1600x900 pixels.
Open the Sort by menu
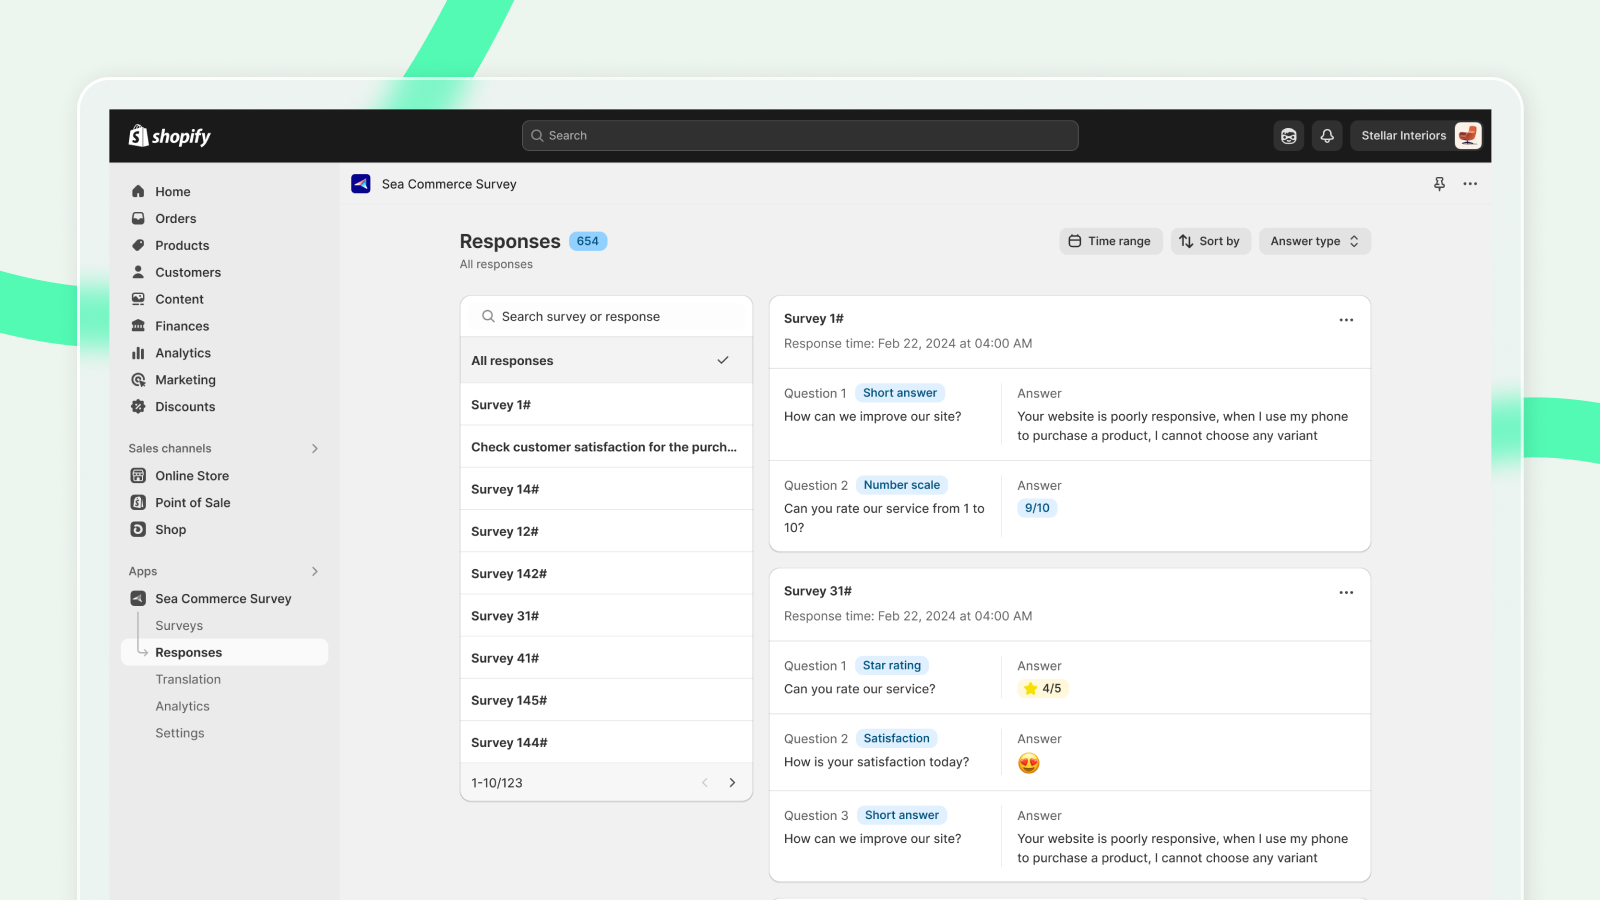[1210, 241]
